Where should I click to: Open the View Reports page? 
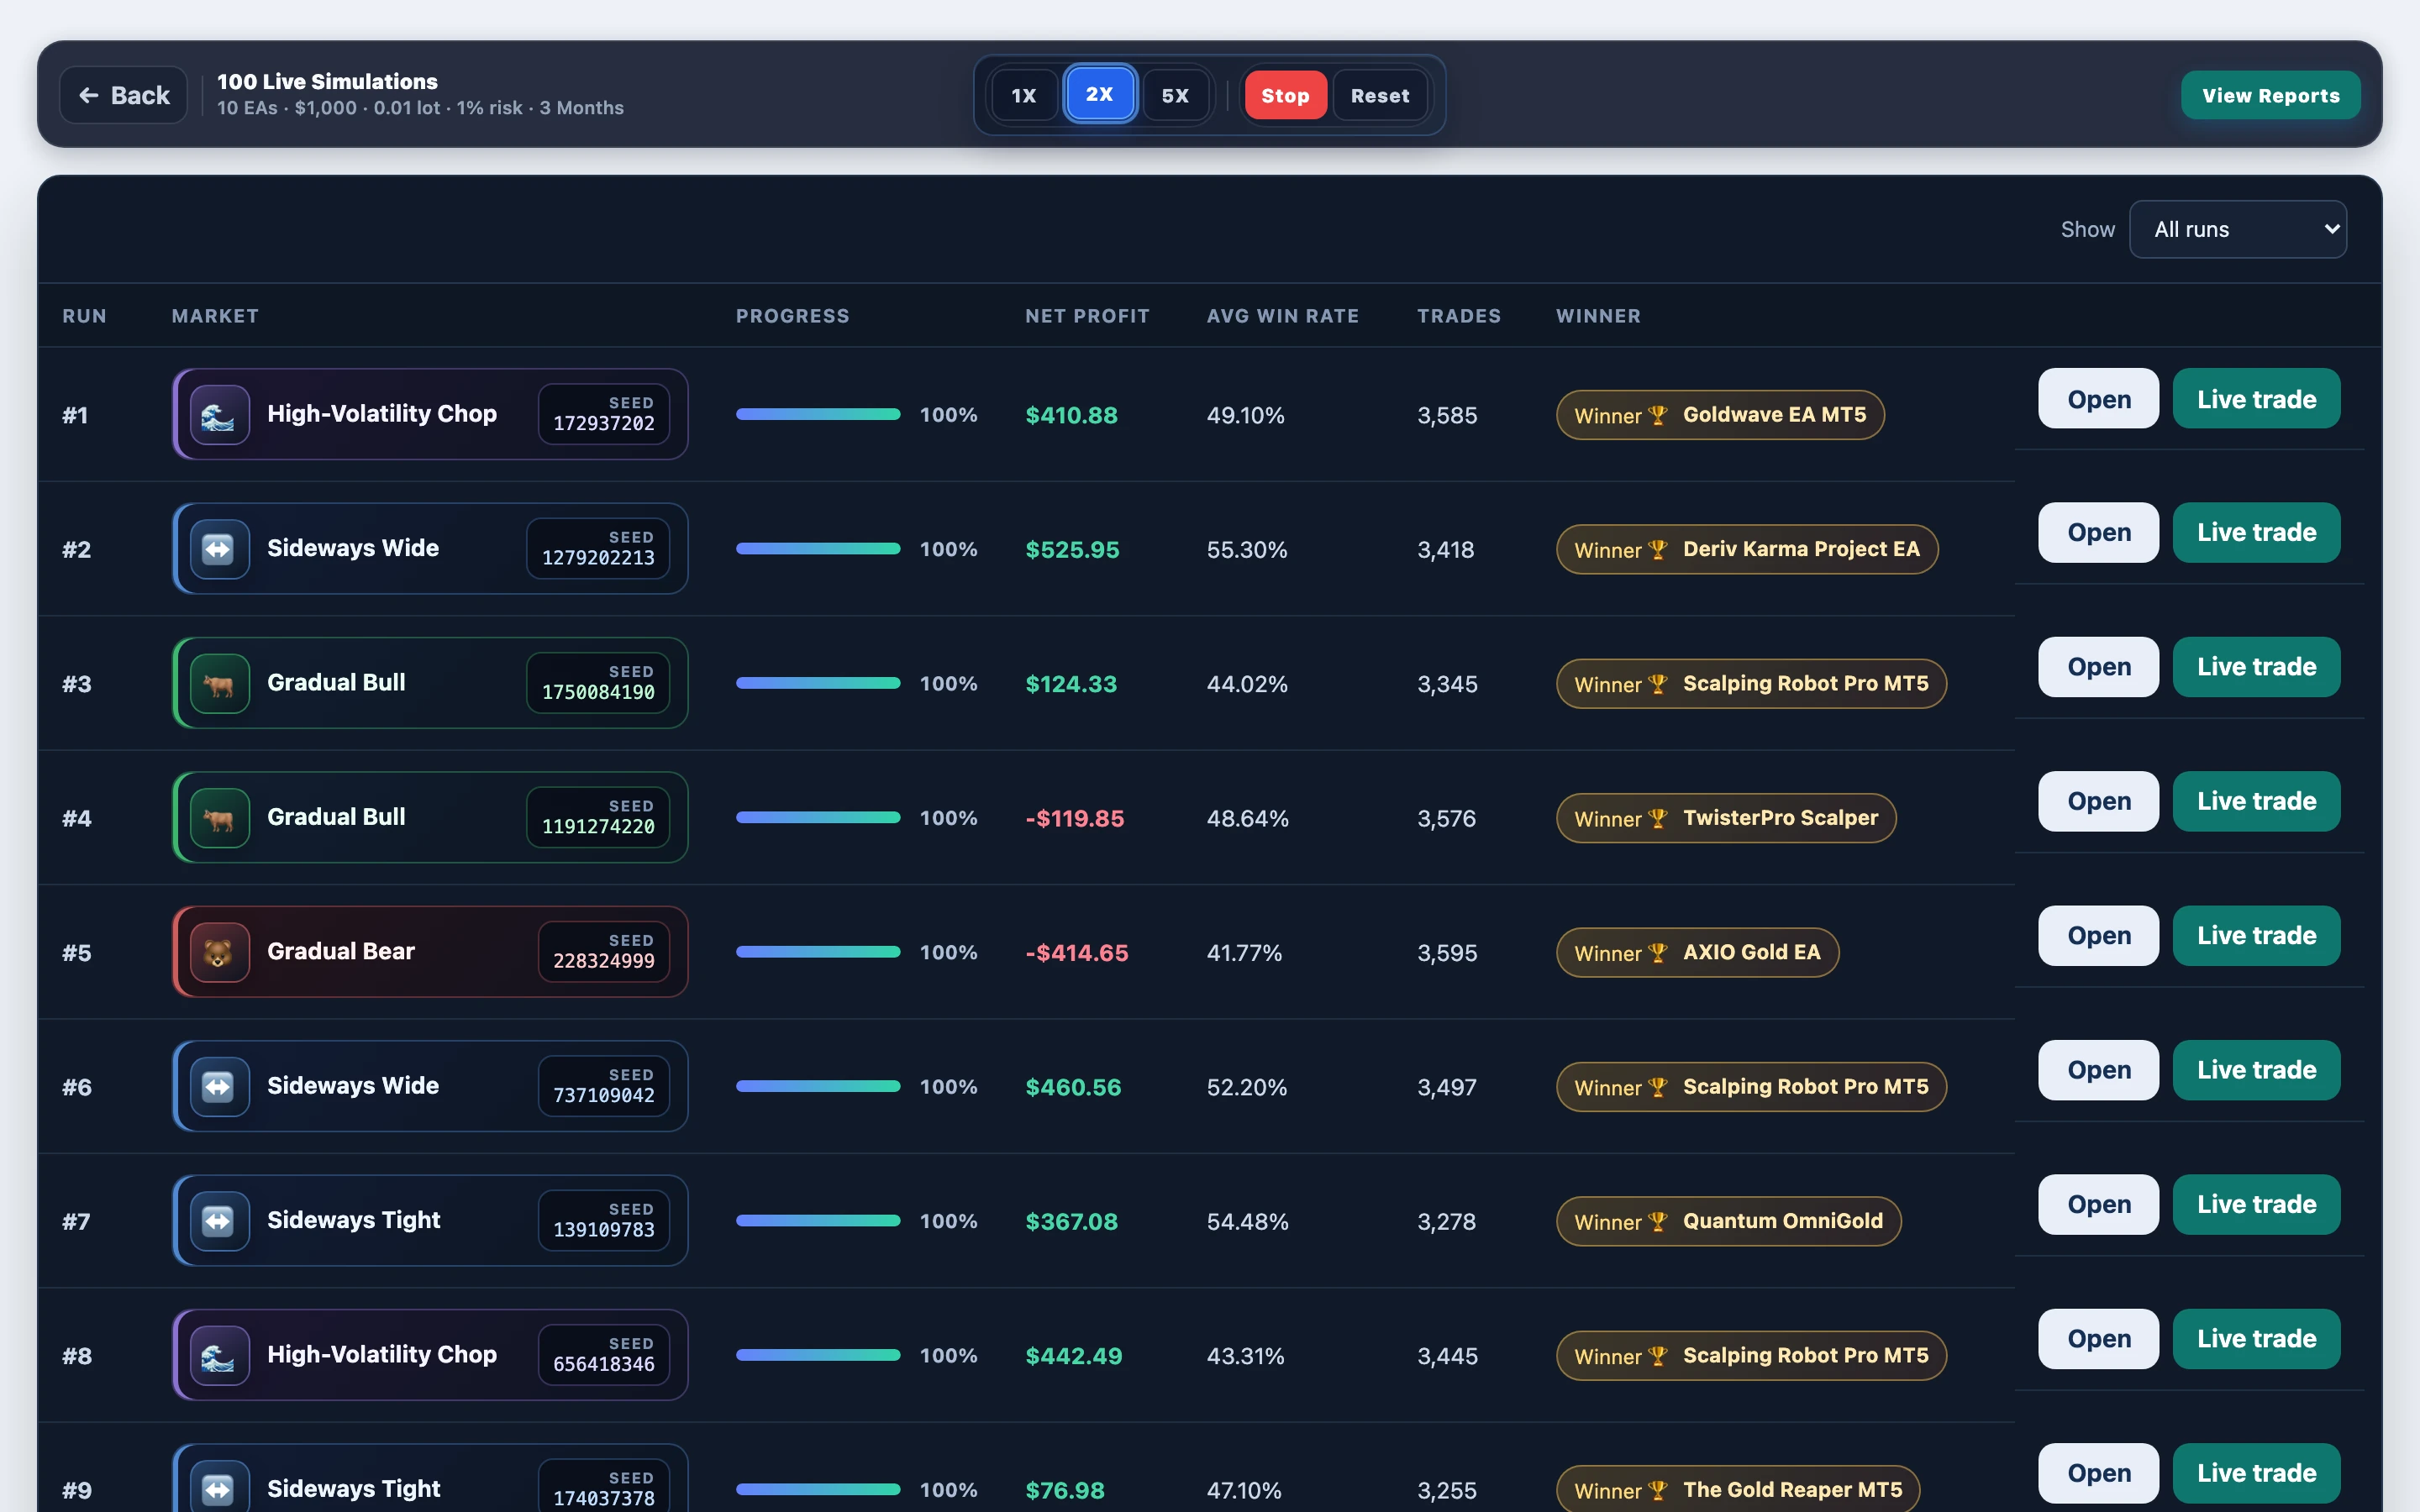(x=2270, y=95)
